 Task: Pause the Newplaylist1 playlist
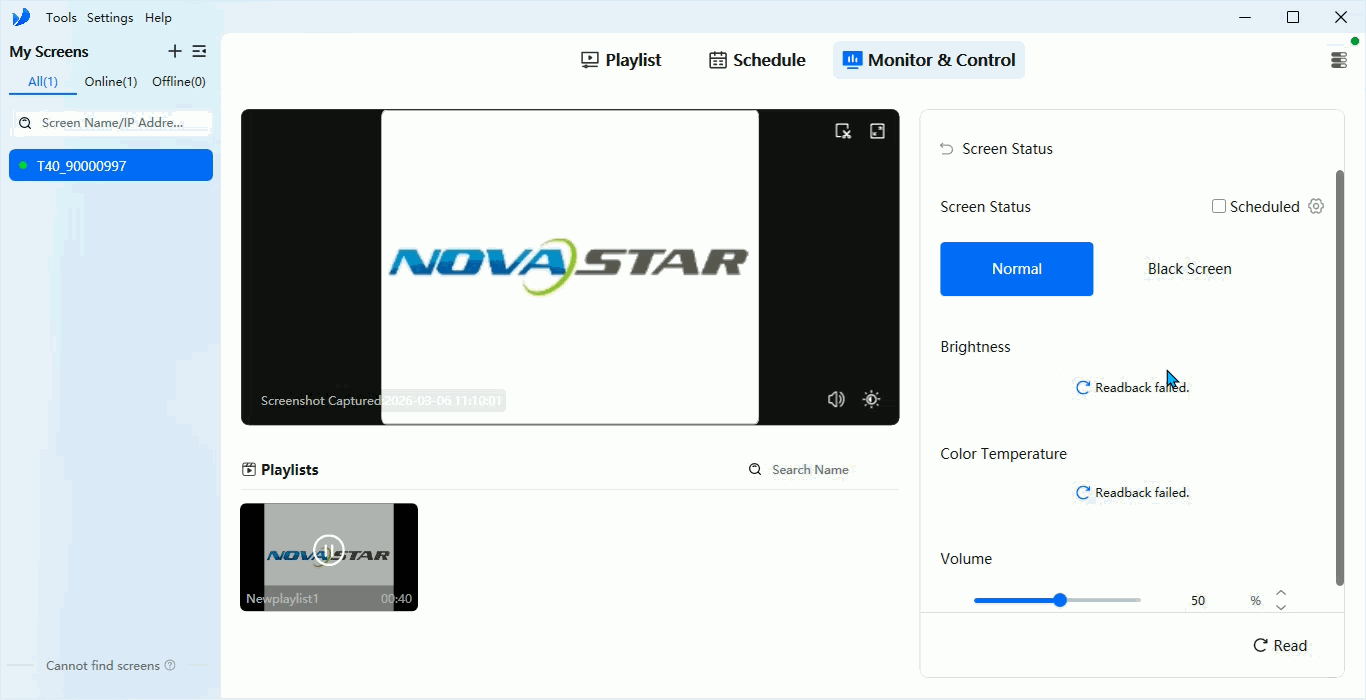(329, 549)
